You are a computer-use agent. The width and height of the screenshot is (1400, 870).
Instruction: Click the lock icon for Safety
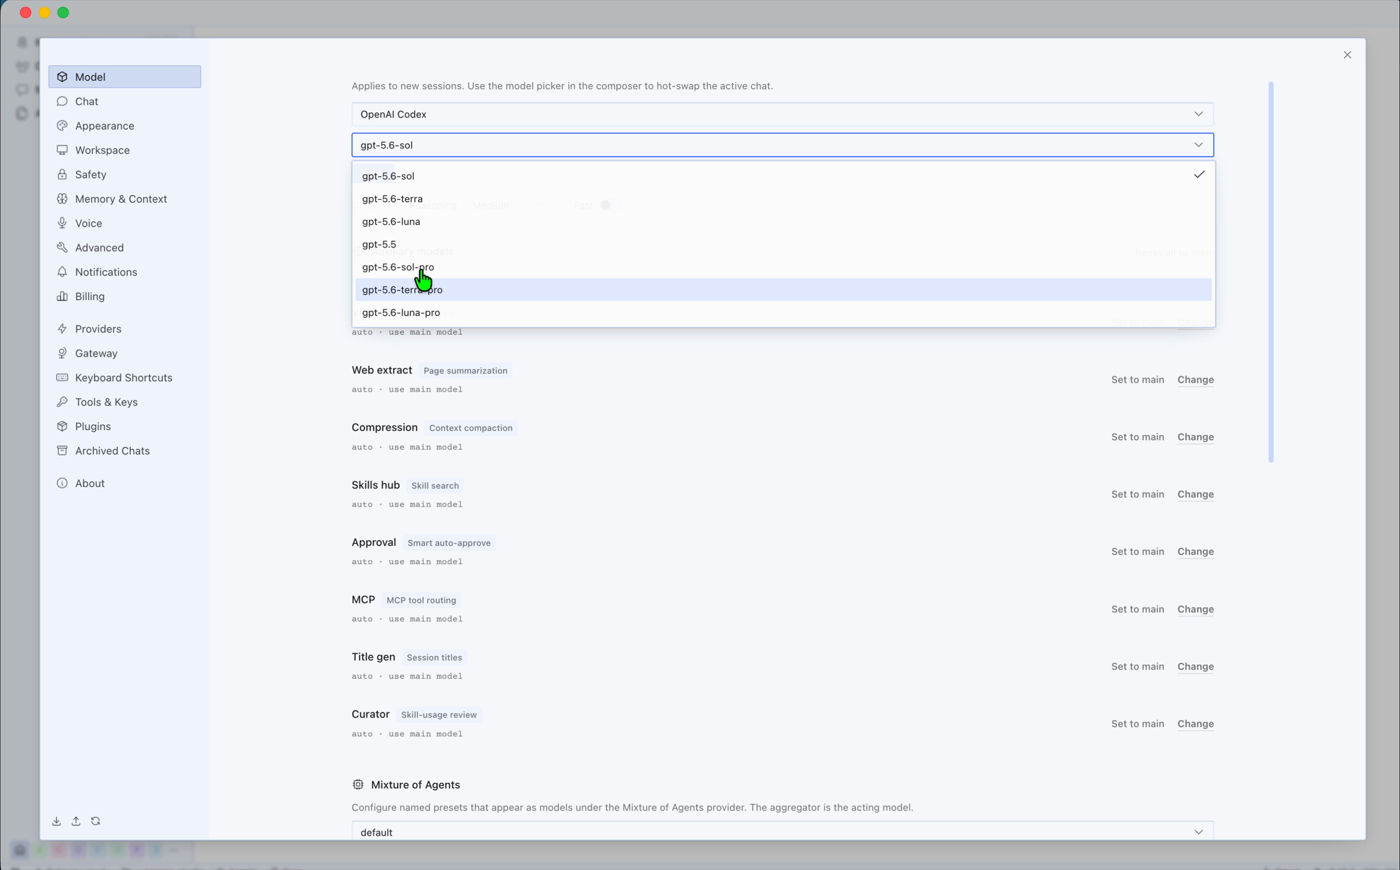[62, 174]
